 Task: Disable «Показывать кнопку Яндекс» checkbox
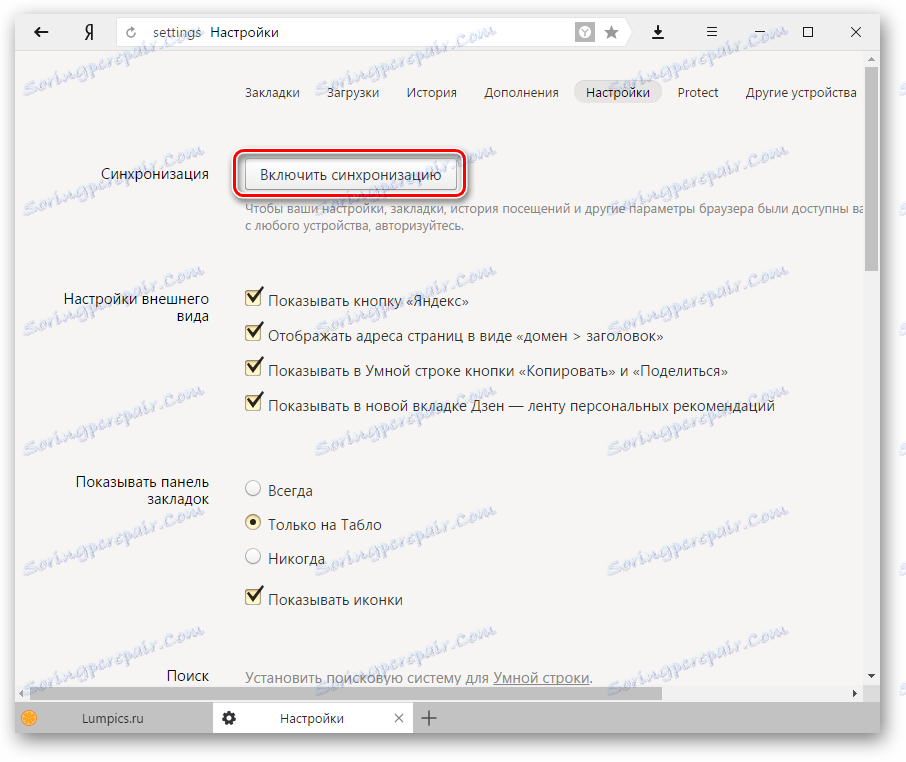tap(253, 296)
